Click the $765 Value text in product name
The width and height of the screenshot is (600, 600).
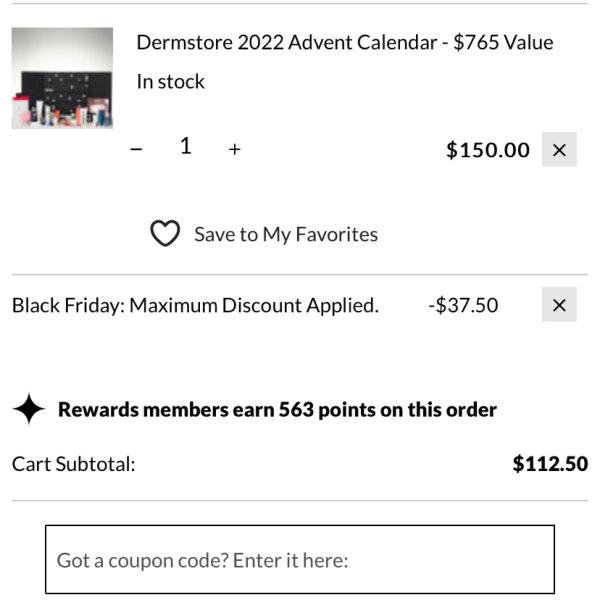[x=503, y=42]
